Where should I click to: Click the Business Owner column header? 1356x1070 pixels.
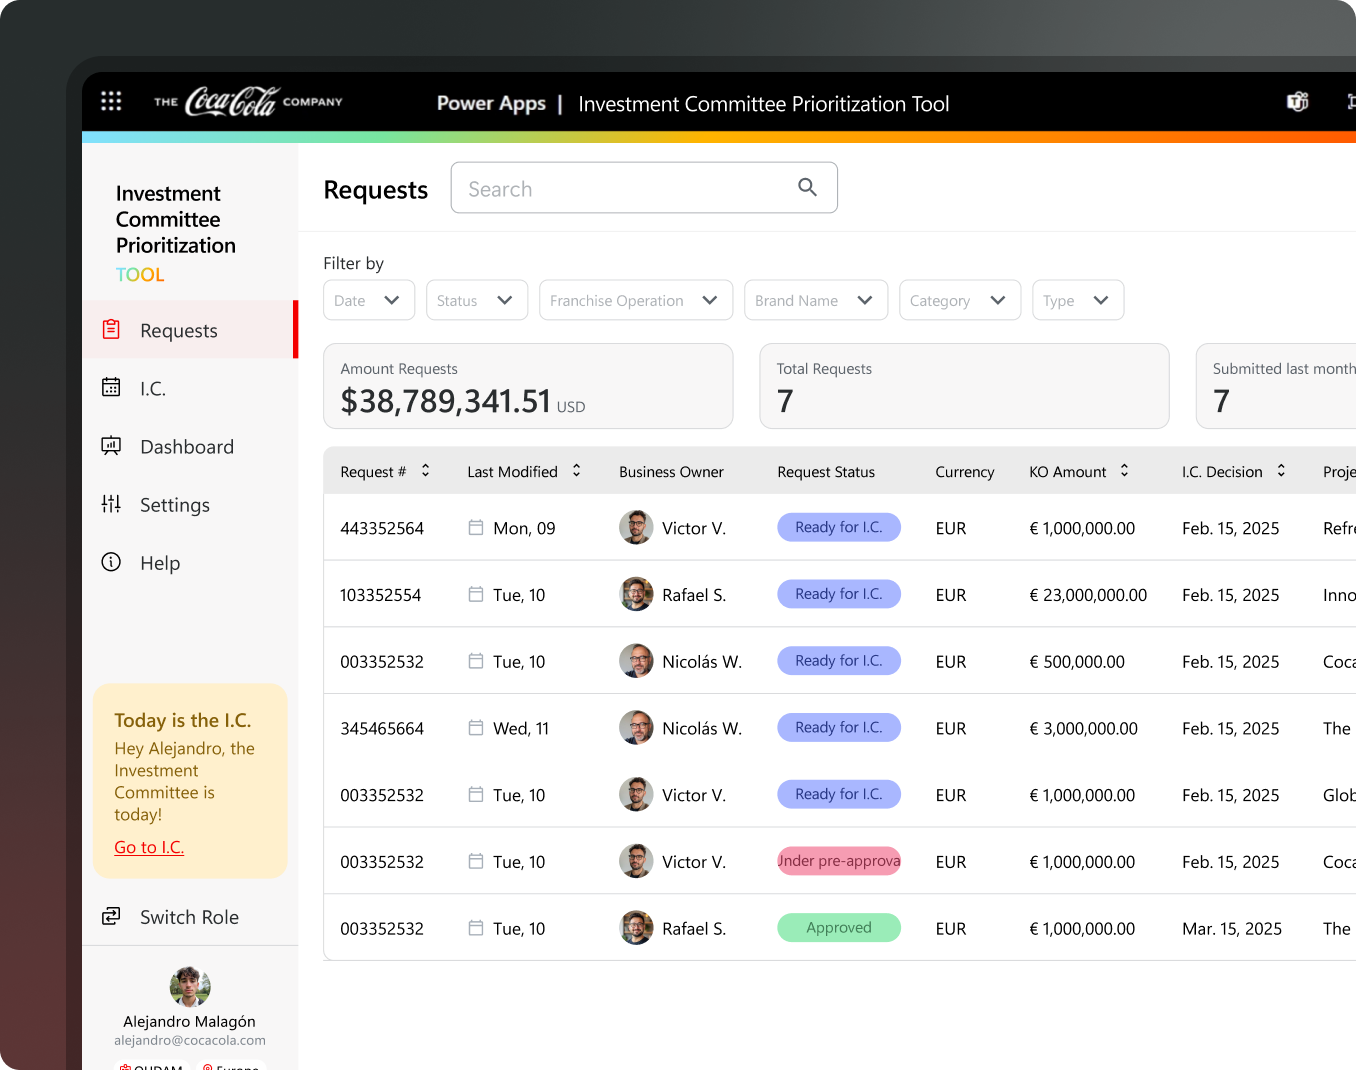[671, 472]
